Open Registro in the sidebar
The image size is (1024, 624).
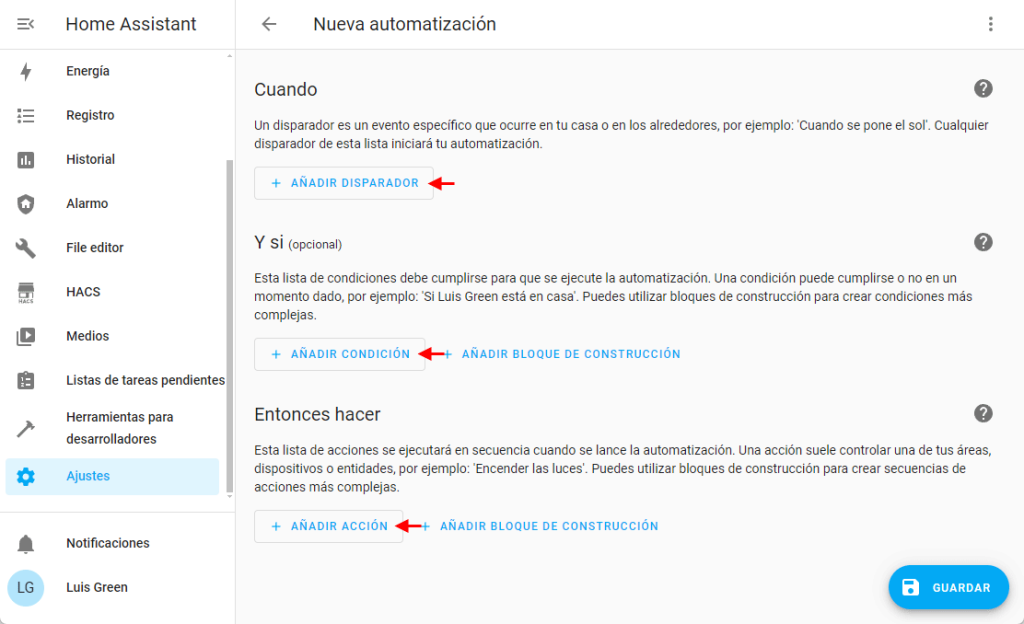tap(90, 115)
